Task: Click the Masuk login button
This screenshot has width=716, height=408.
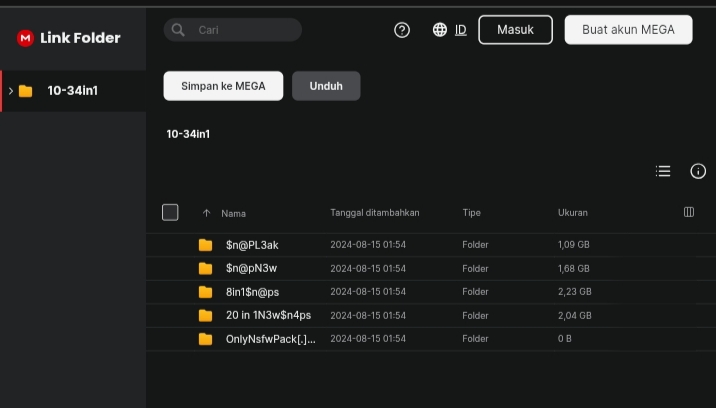Action: click(516, 30)
